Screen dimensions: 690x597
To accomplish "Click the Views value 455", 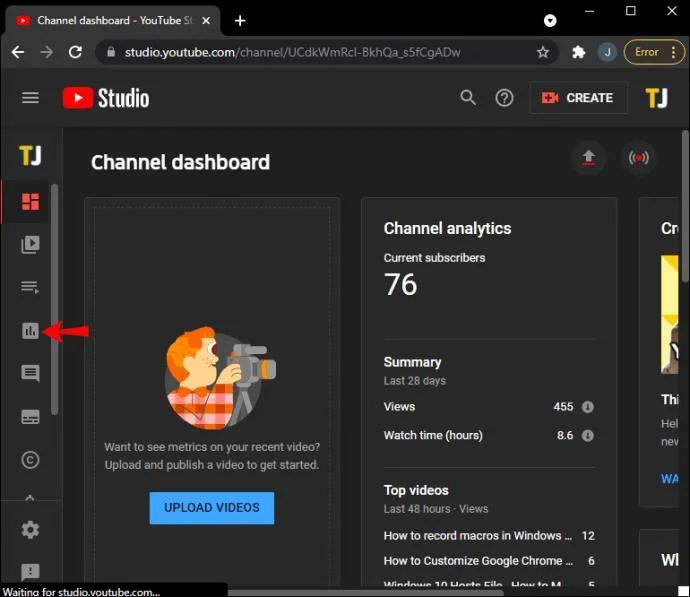I will click(563, 407).
